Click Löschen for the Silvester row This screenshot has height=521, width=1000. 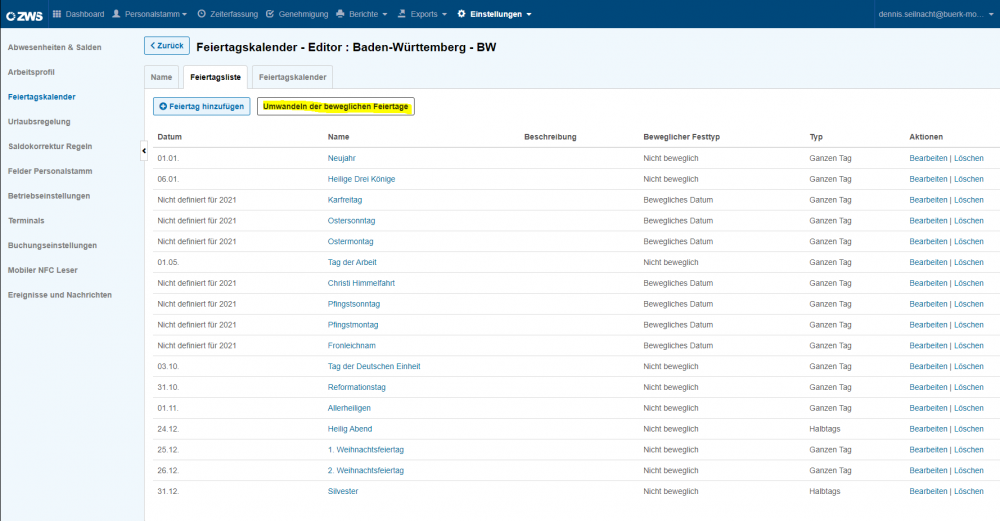pos(969,491)
